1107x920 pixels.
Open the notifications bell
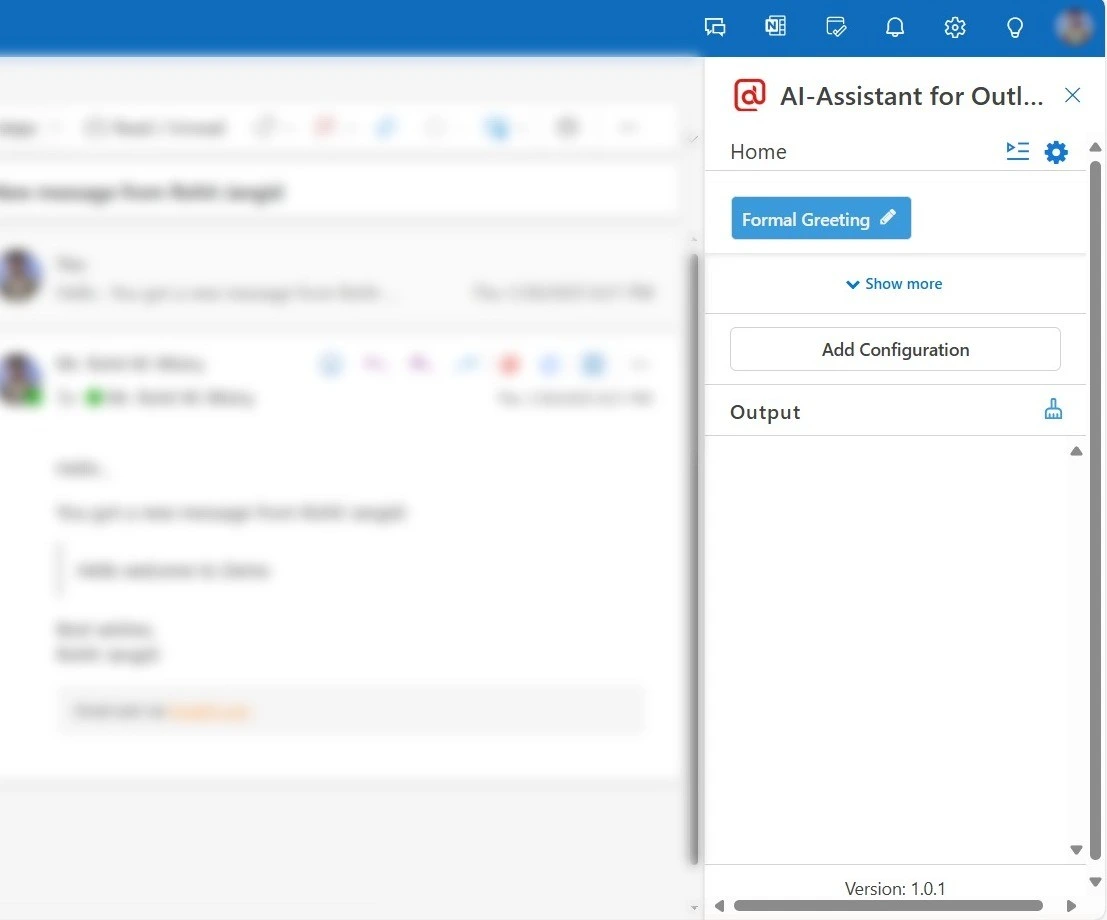coord(894,28)
